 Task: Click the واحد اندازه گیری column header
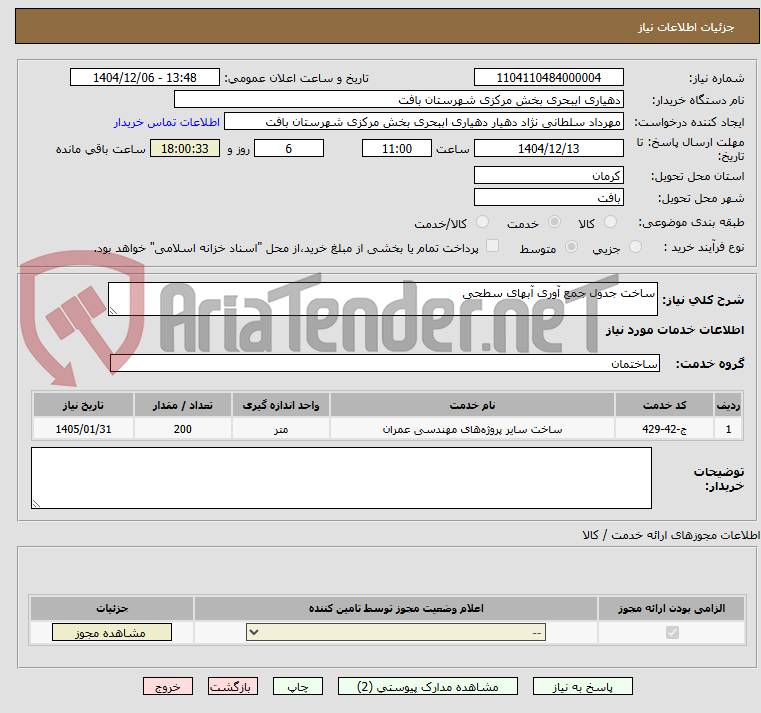281,405
